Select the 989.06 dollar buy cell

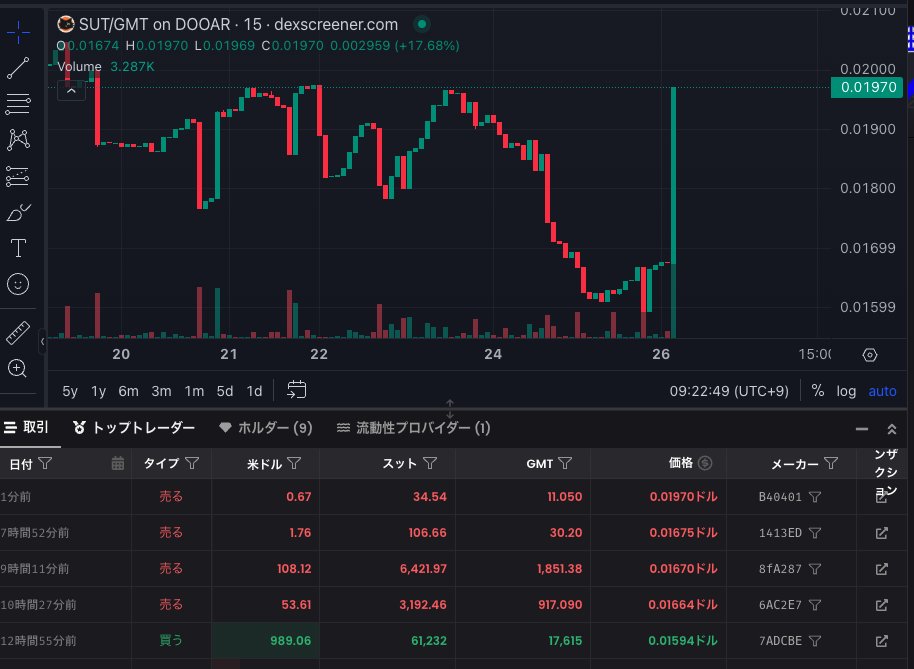pyautogui.click(x=265, y=640)
